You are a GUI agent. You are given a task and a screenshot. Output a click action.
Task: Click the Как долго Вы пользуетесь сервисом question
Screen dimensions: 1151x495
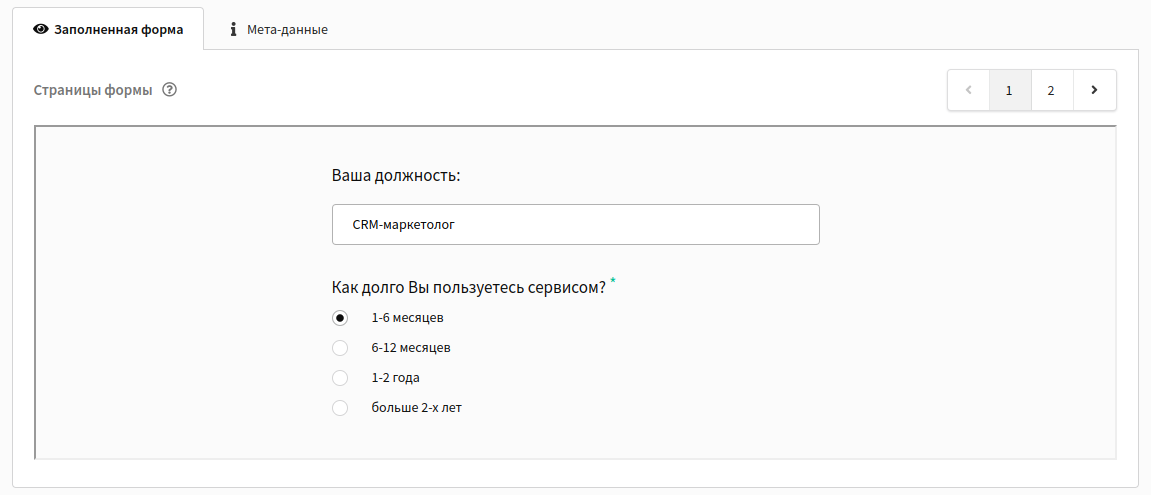(x=468, y=288)
